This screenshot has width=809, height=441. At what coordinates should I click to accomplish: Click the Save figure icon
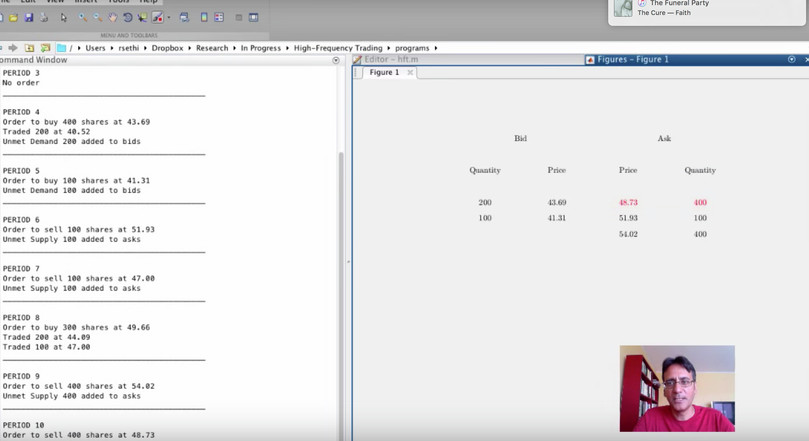pos(28,18)
